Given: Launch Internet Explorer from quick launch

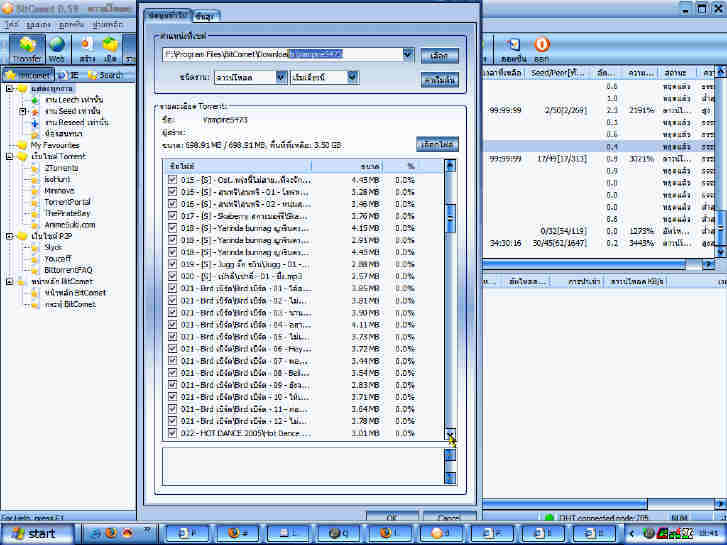Looking at the screenshot, I should point(96,533).
